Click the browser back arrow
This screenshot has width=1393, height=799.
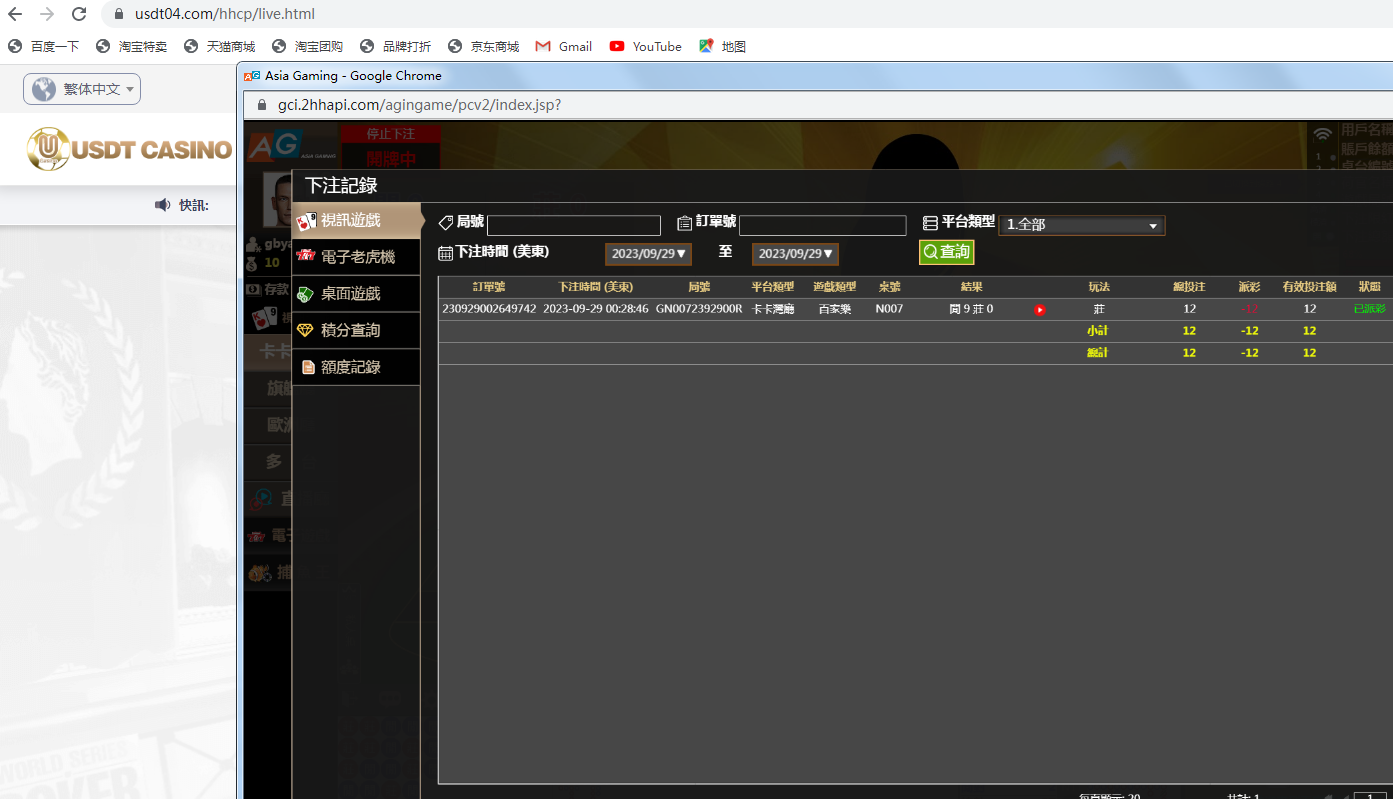pyautogui.click(x=15, y=14)
